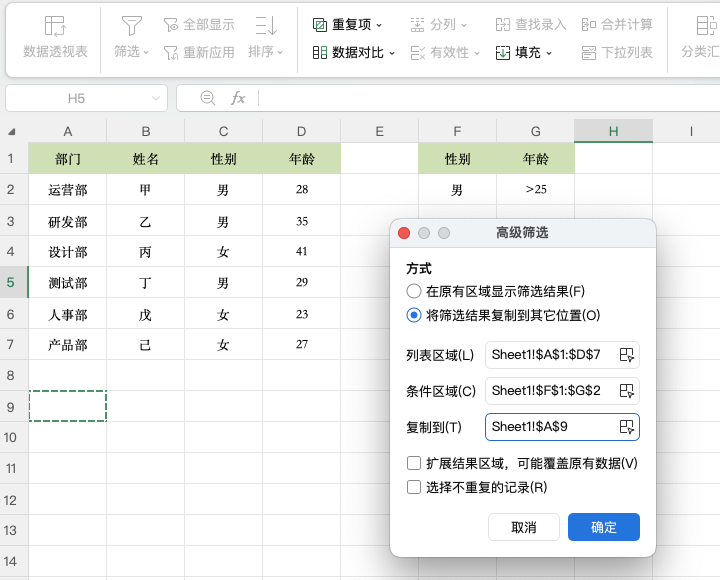Viewport: 720px width, 580px height.
Task: Click the fx insert function icon
Action: coord(238,98)
